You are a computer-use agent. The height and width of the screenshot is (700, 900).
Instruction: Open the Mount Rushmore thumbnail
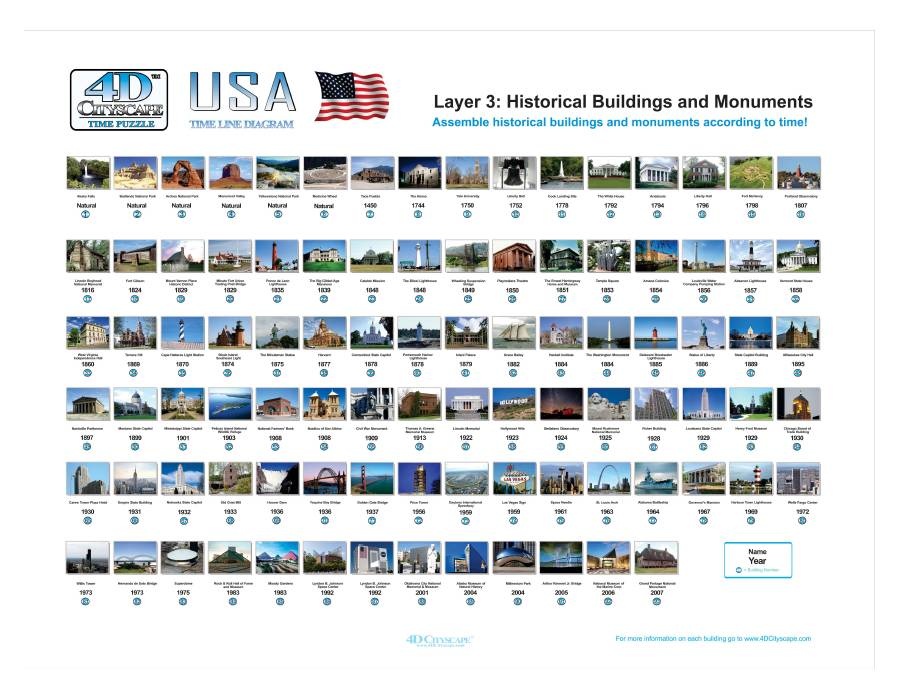609,404
